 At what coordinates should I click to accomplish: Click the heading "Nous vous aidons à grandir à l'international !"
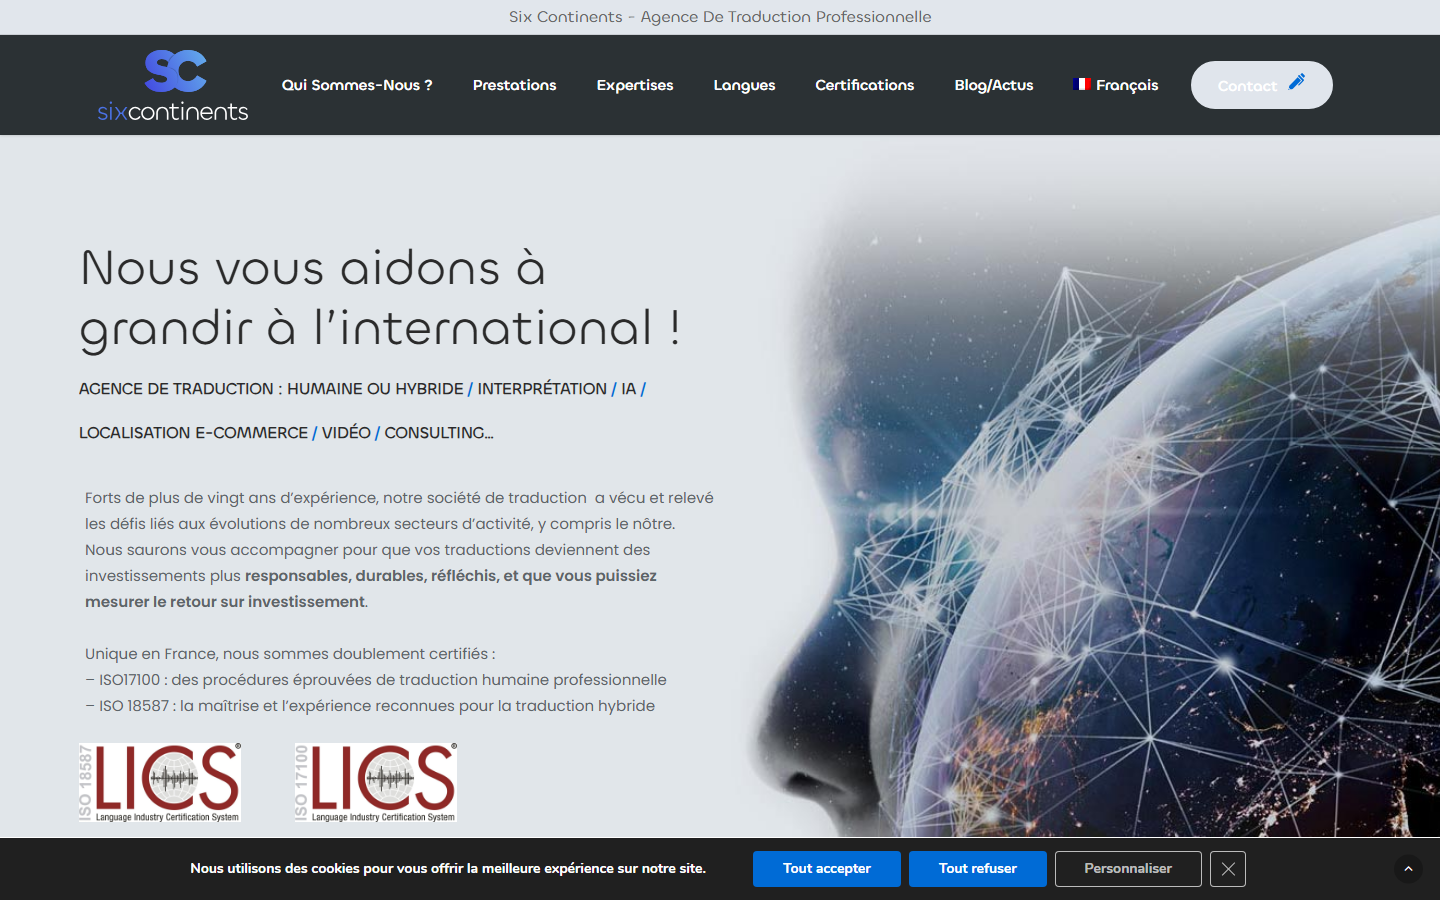tap(381, 298)
